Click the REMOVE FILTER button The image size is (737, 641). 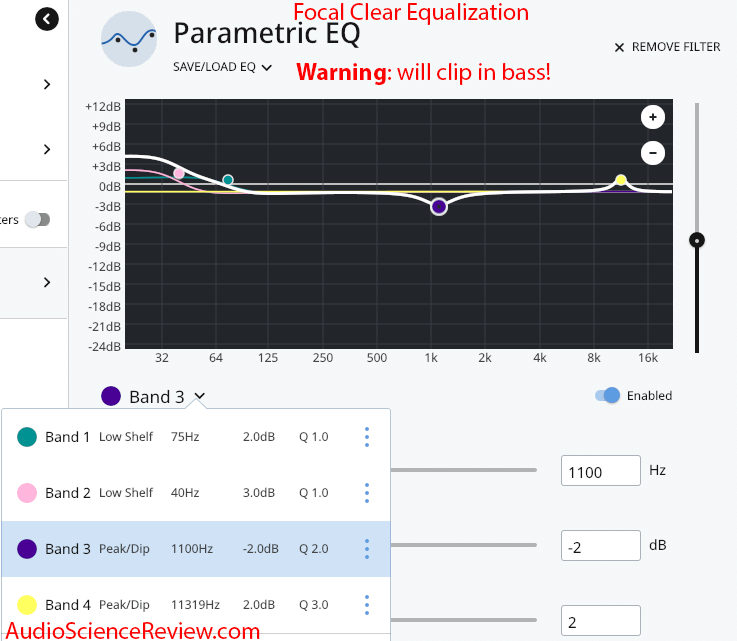click(667, 47)
